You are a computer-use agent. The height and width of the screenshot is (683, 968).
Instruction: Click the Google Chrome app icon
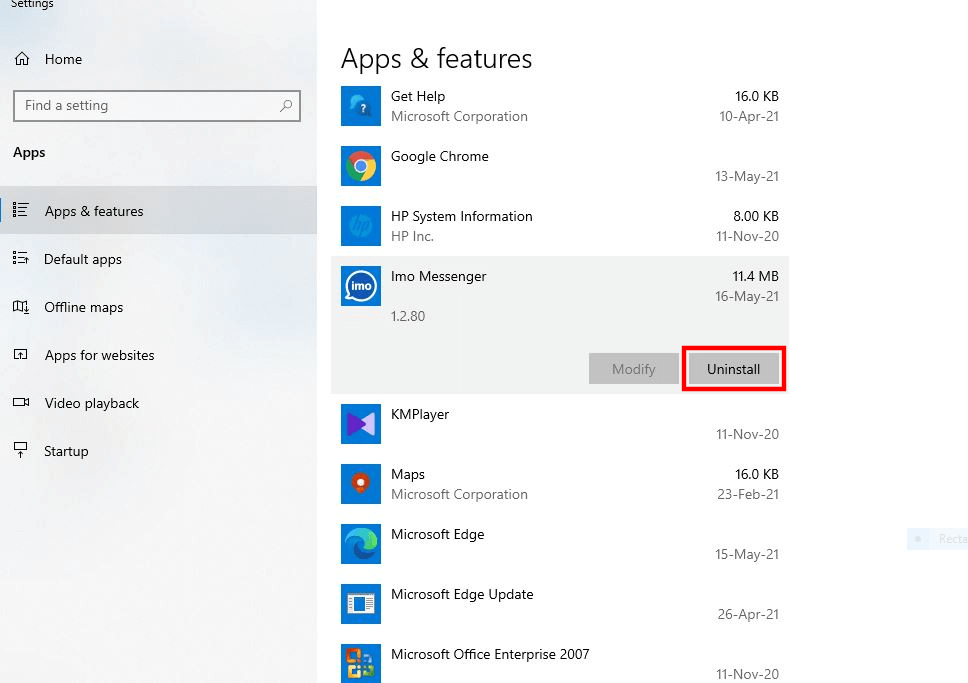click(x=361, y=166)
